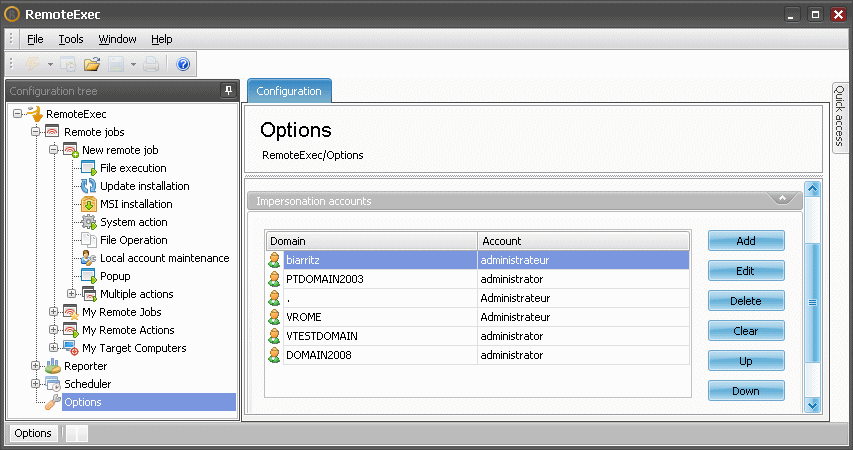Screen dimensions: 853x450
Task: Collapse the New remote job node
Action: point(54,150)
